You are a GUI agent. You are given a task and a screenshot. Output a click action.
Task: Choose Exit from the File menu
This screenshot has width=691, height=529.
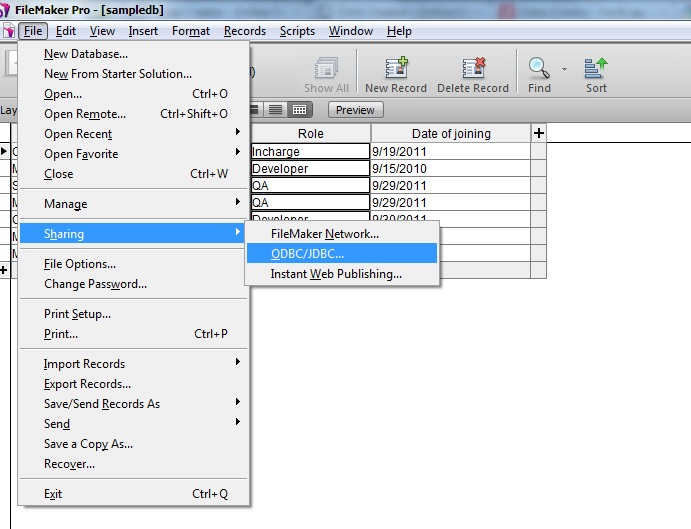pos(134,494)
